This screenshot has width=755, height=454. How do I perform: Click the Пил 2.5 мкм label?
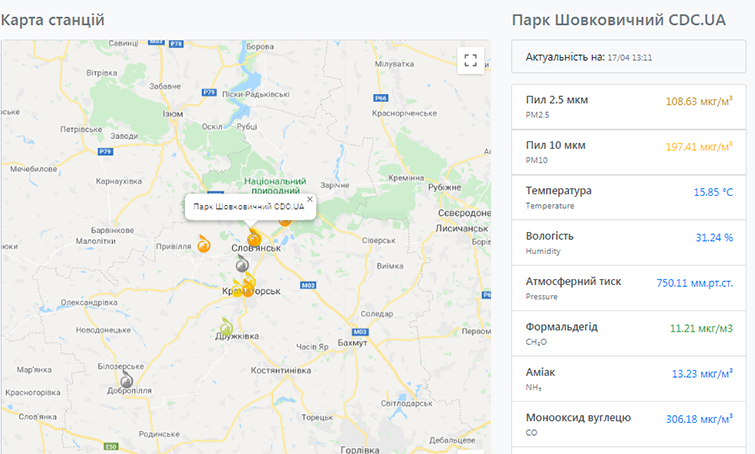[x=557, y=100]
